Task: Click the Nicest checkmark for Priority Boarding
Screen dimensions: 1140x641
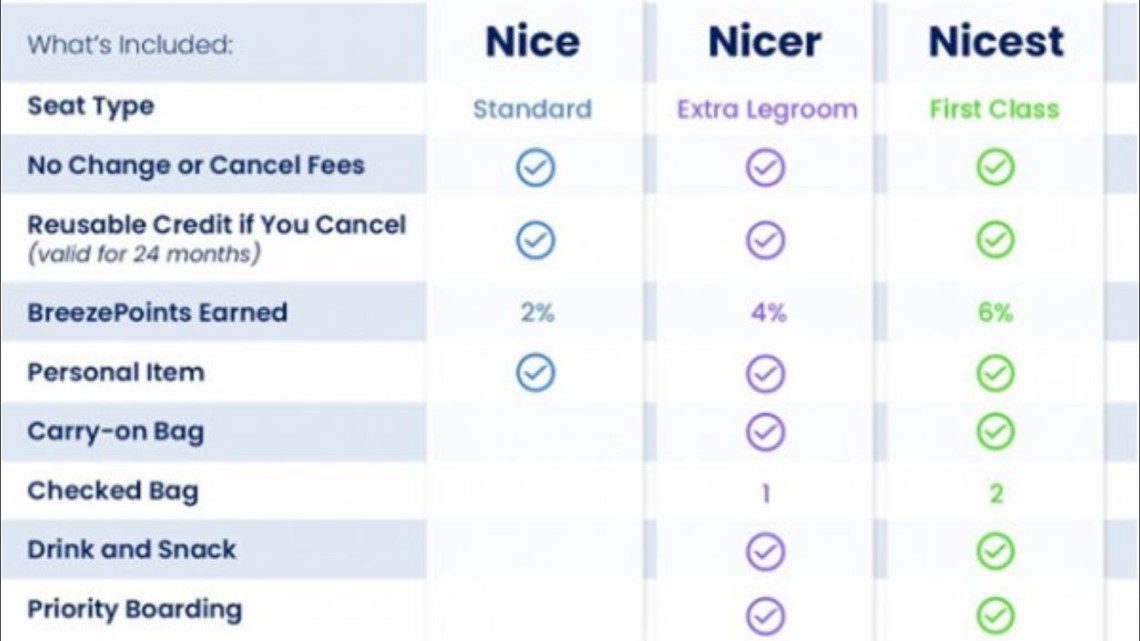Action: [995, 616]
